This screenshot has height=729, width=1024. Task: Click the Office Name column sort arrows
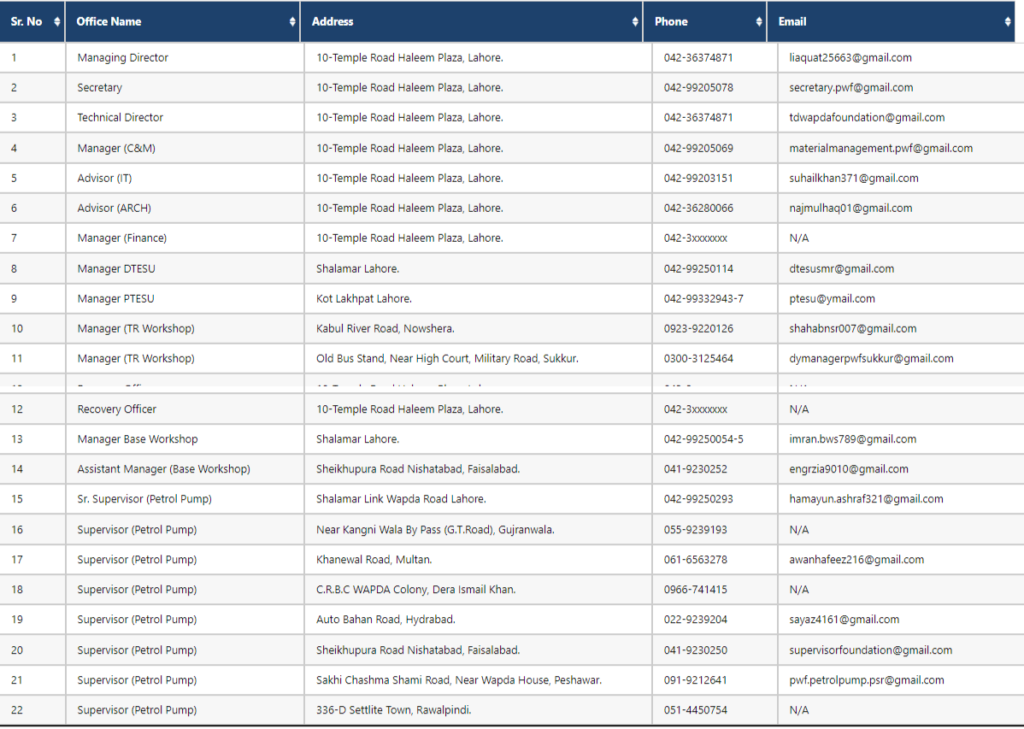click(292, 22)
